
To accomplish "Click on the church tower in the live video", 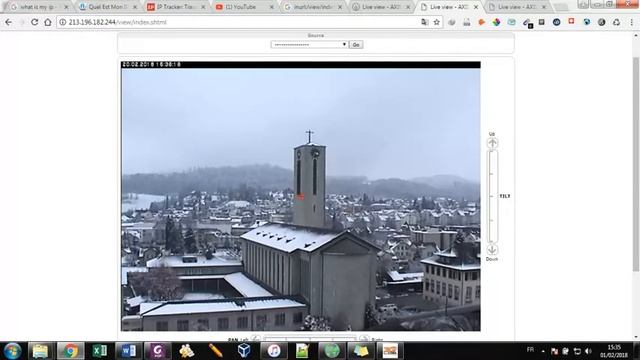I will click(309, 186).
